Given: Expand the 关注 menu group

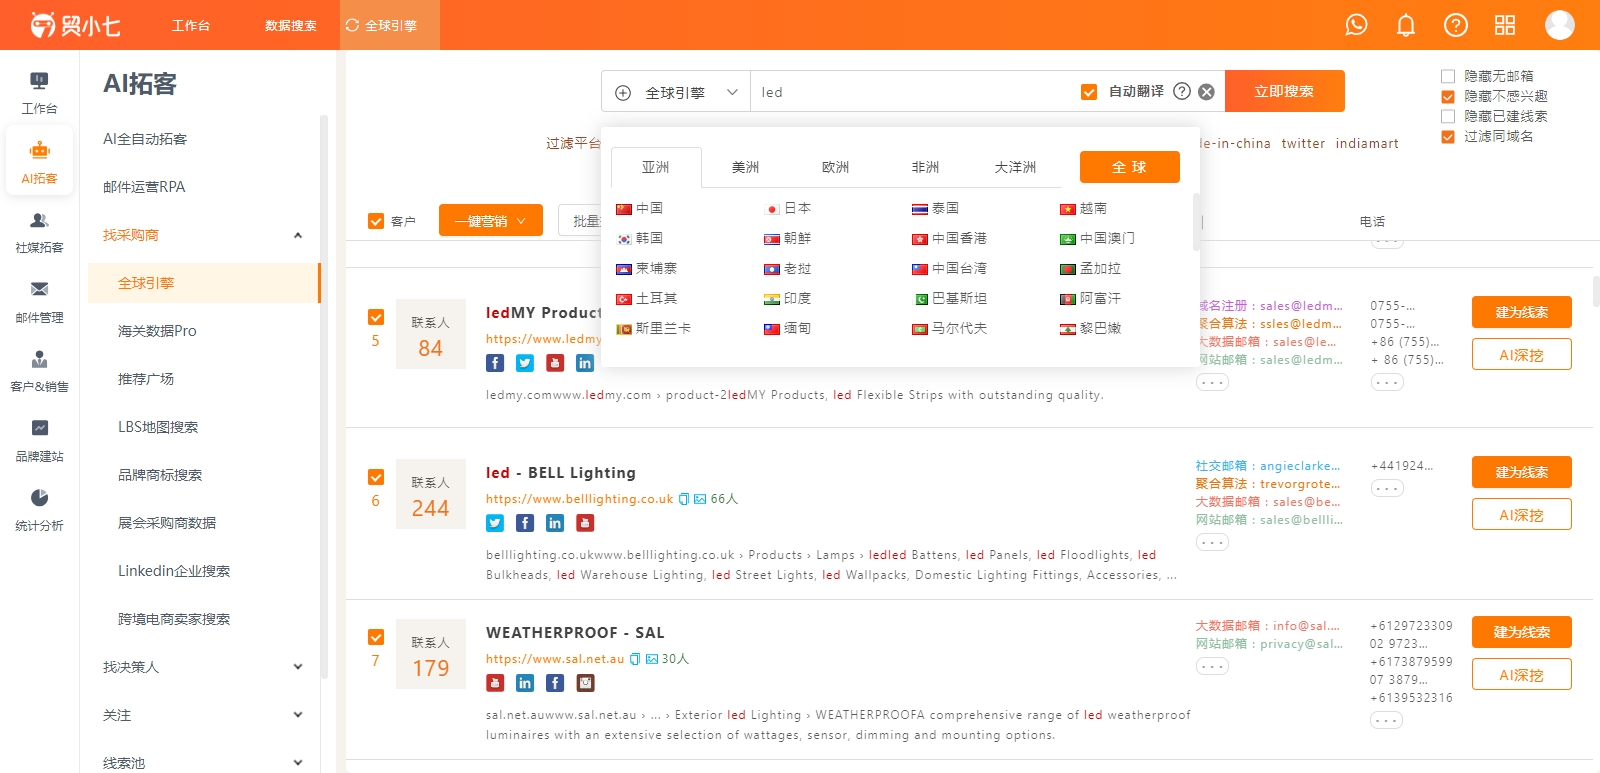Looking at the screenshot, I should click(x=204, y=715).
